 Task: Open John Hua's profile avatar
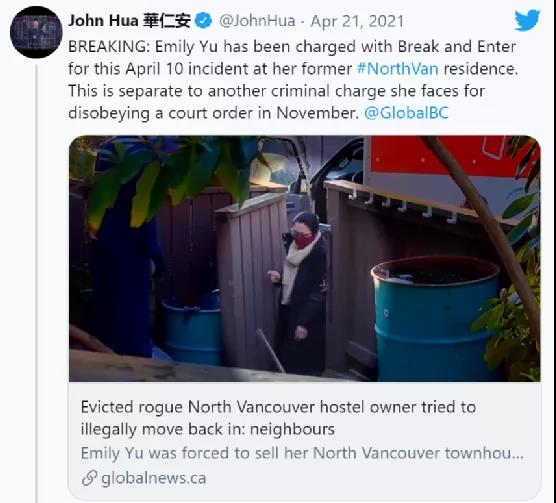[x=36, y=32]
